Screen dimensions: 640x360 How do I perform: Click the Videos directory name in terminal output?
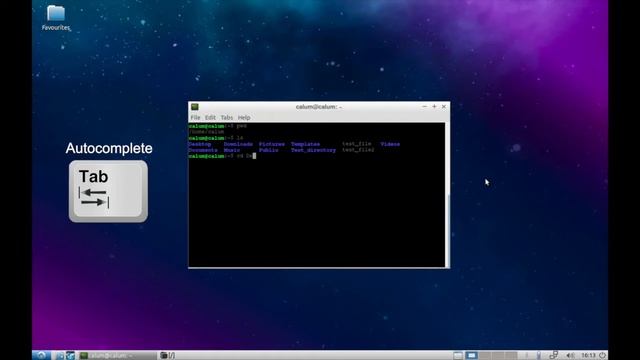[x=390, y=144]
